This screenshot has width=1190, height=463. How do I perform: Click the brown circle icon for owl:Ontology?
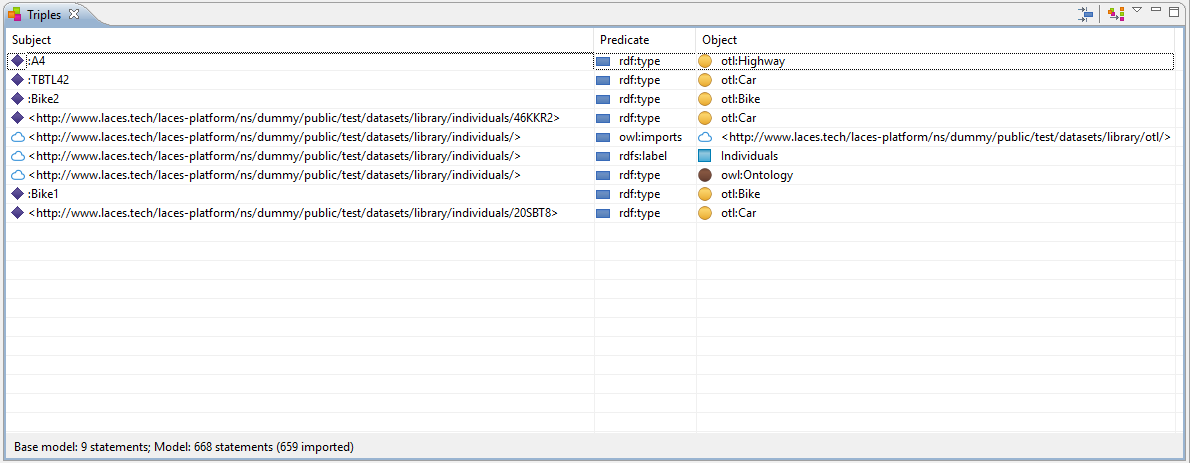pyautogui.click(x=705, y=175)
